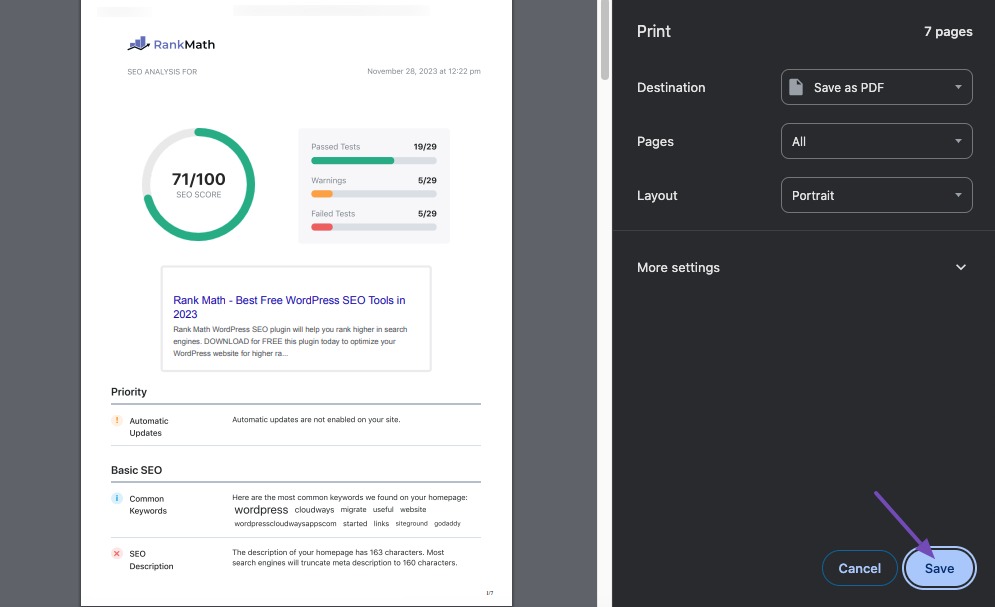Click the '1/7' page number in preview

coord(489,593)
